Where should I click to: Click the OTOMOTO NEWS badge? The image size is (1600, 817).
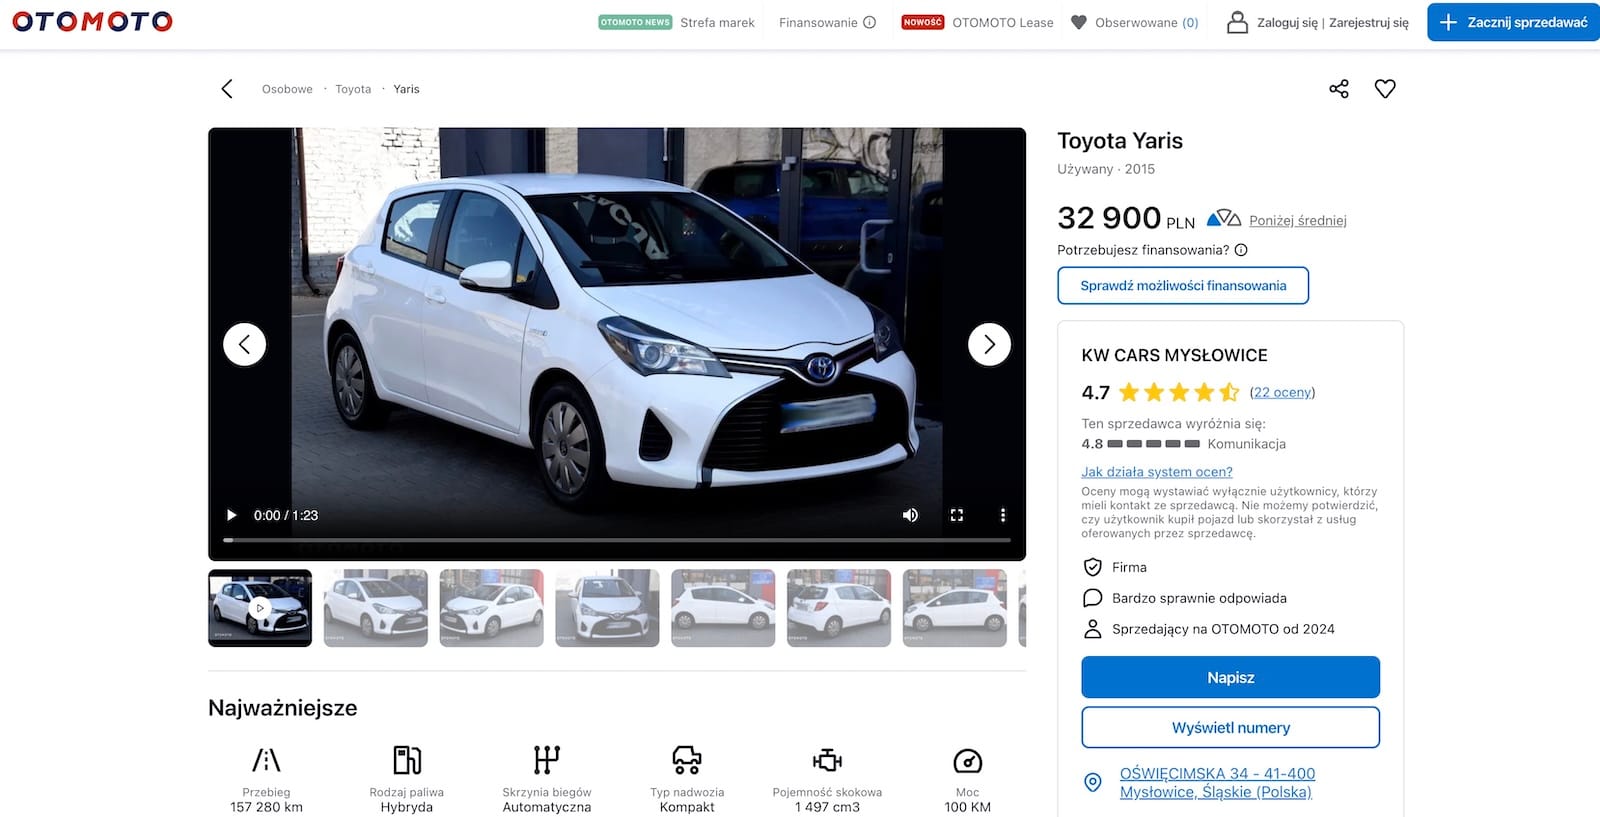pos(635,22)
